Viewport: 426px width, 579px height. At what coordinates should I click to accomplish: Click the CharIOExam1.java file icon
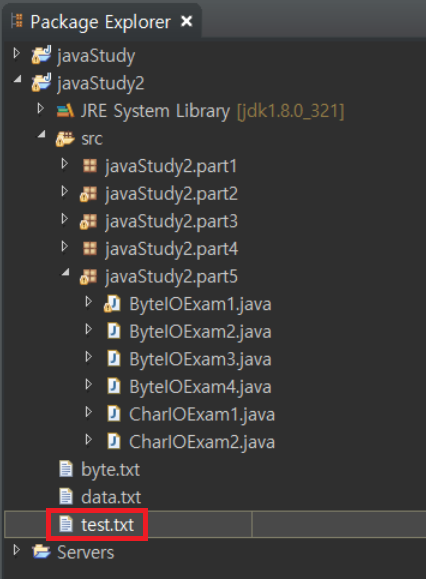point(114,414)
